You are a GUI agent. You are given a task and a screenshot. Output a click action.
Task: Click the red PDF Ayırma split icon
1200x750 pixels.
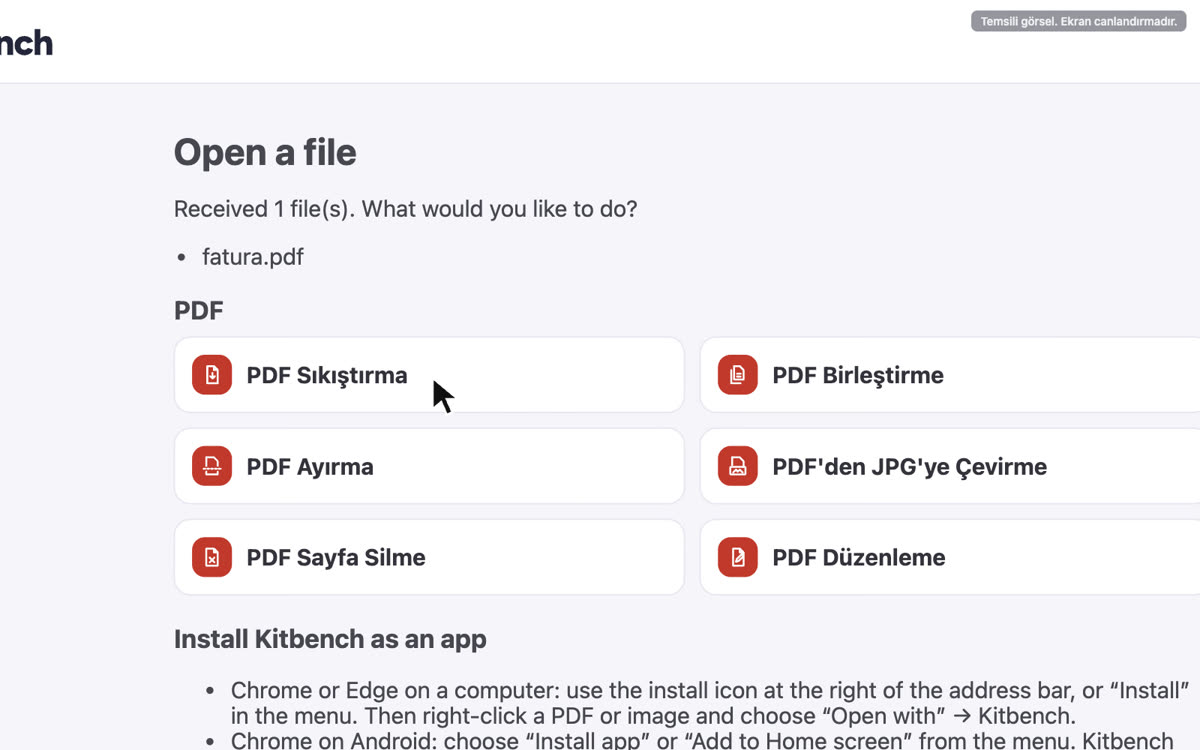(212, 466)
